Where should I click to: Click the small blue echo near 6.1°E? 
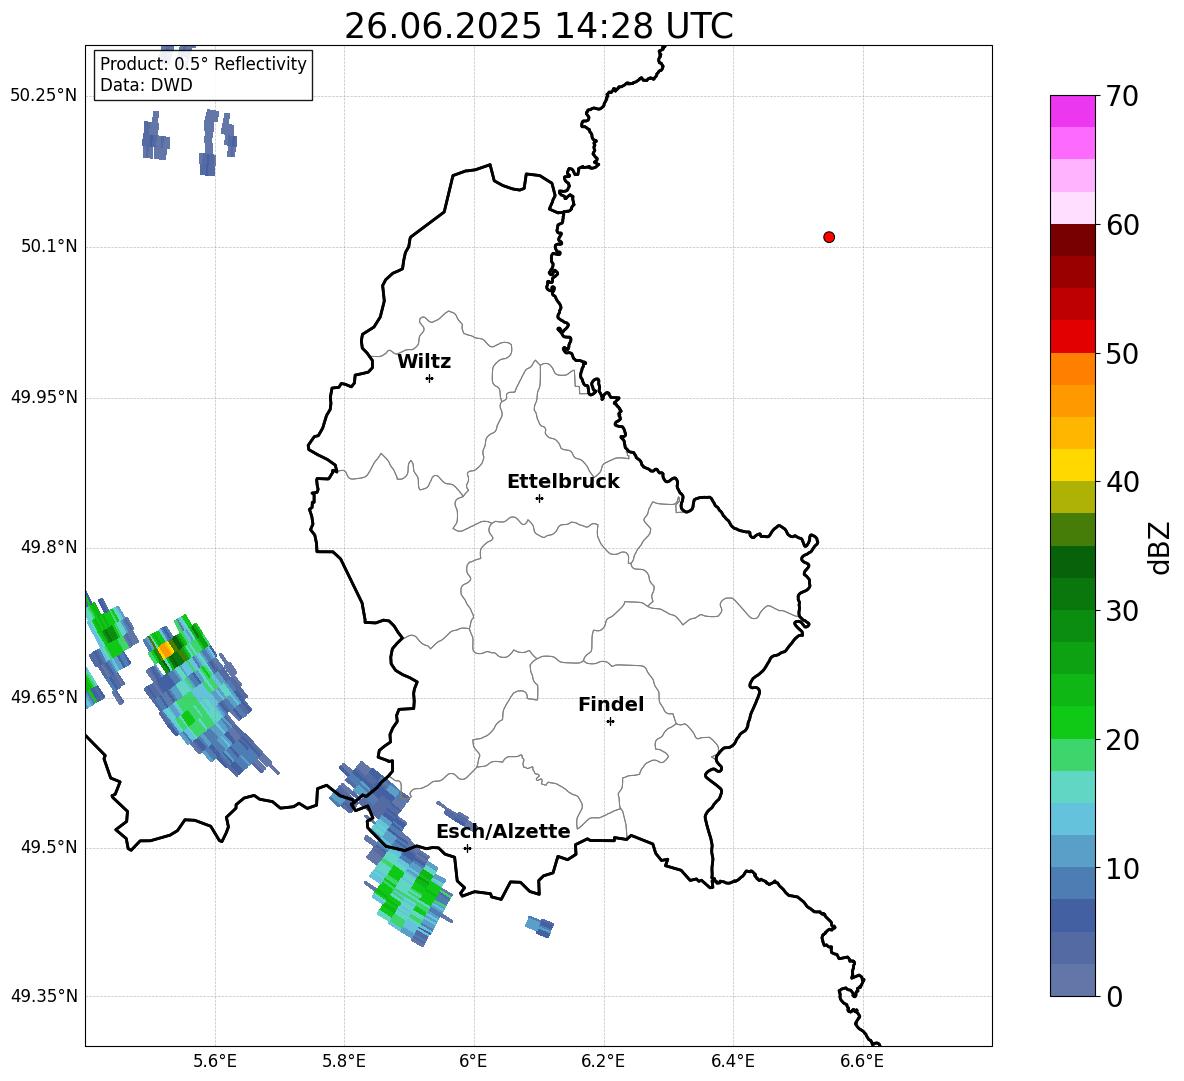[540, 926]
